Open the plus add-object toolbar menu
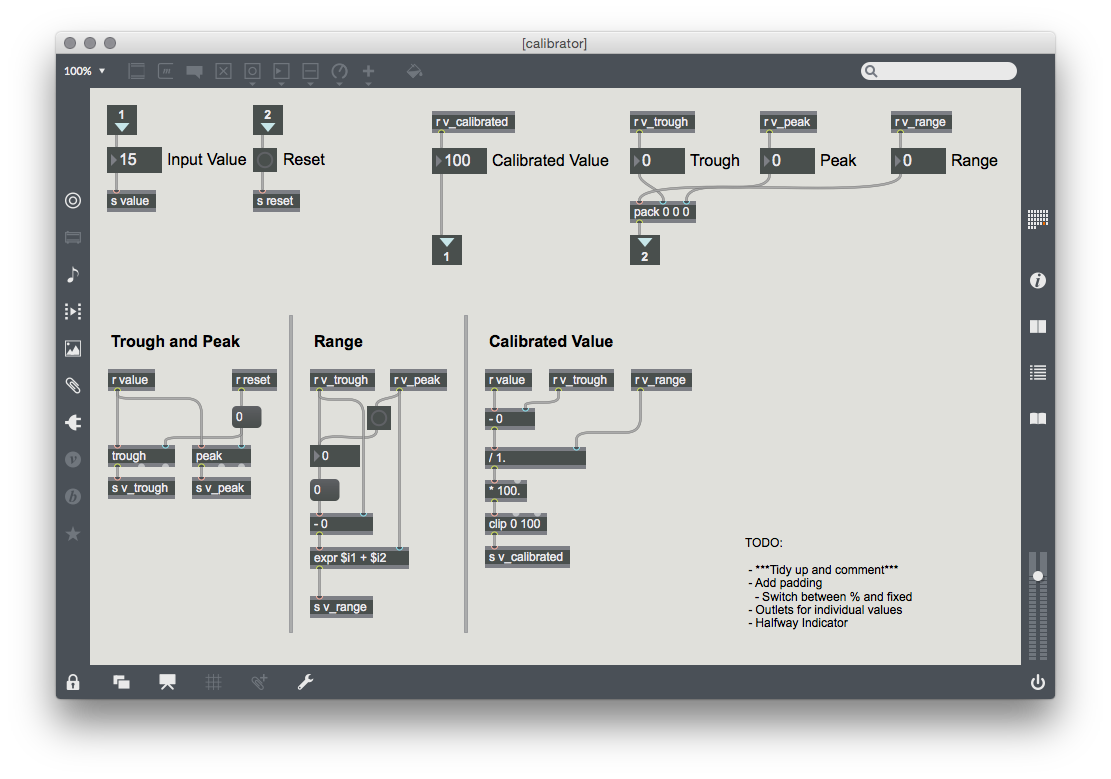This screenshot has height=779, width=1111. (368, 71)
